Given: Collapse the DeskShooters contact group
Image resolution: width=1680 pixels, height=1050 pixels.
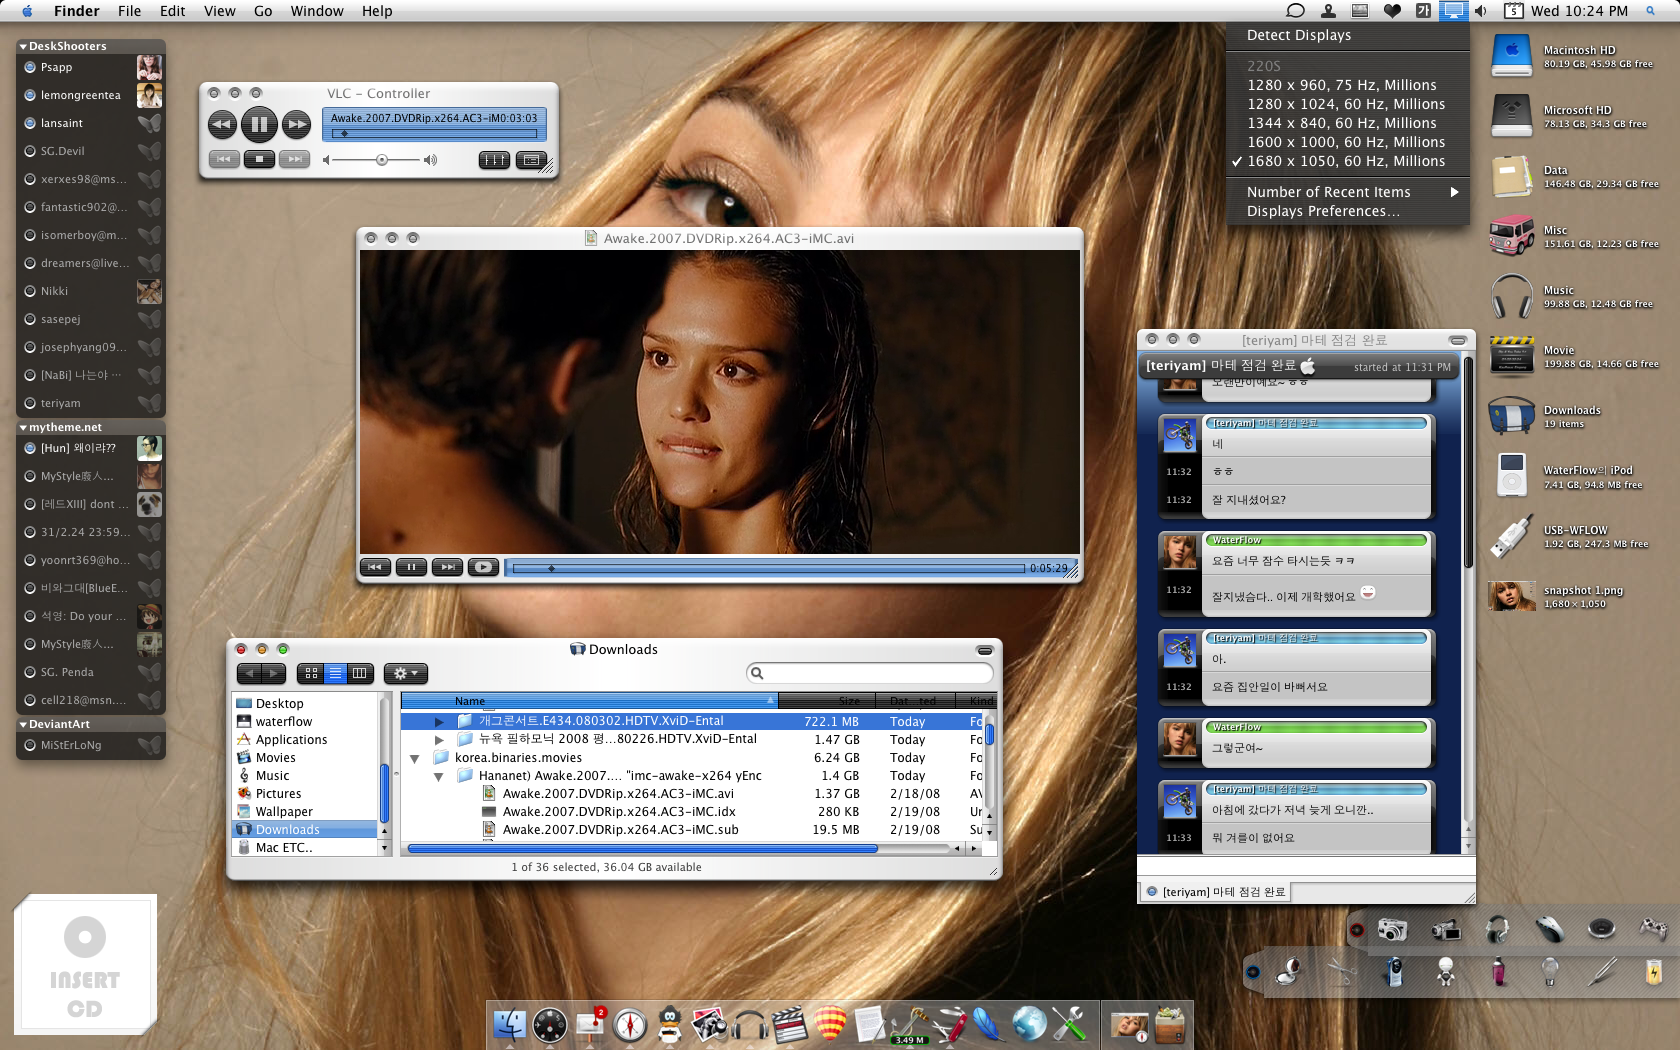Looking at the screenshot, I should [23, 46].
